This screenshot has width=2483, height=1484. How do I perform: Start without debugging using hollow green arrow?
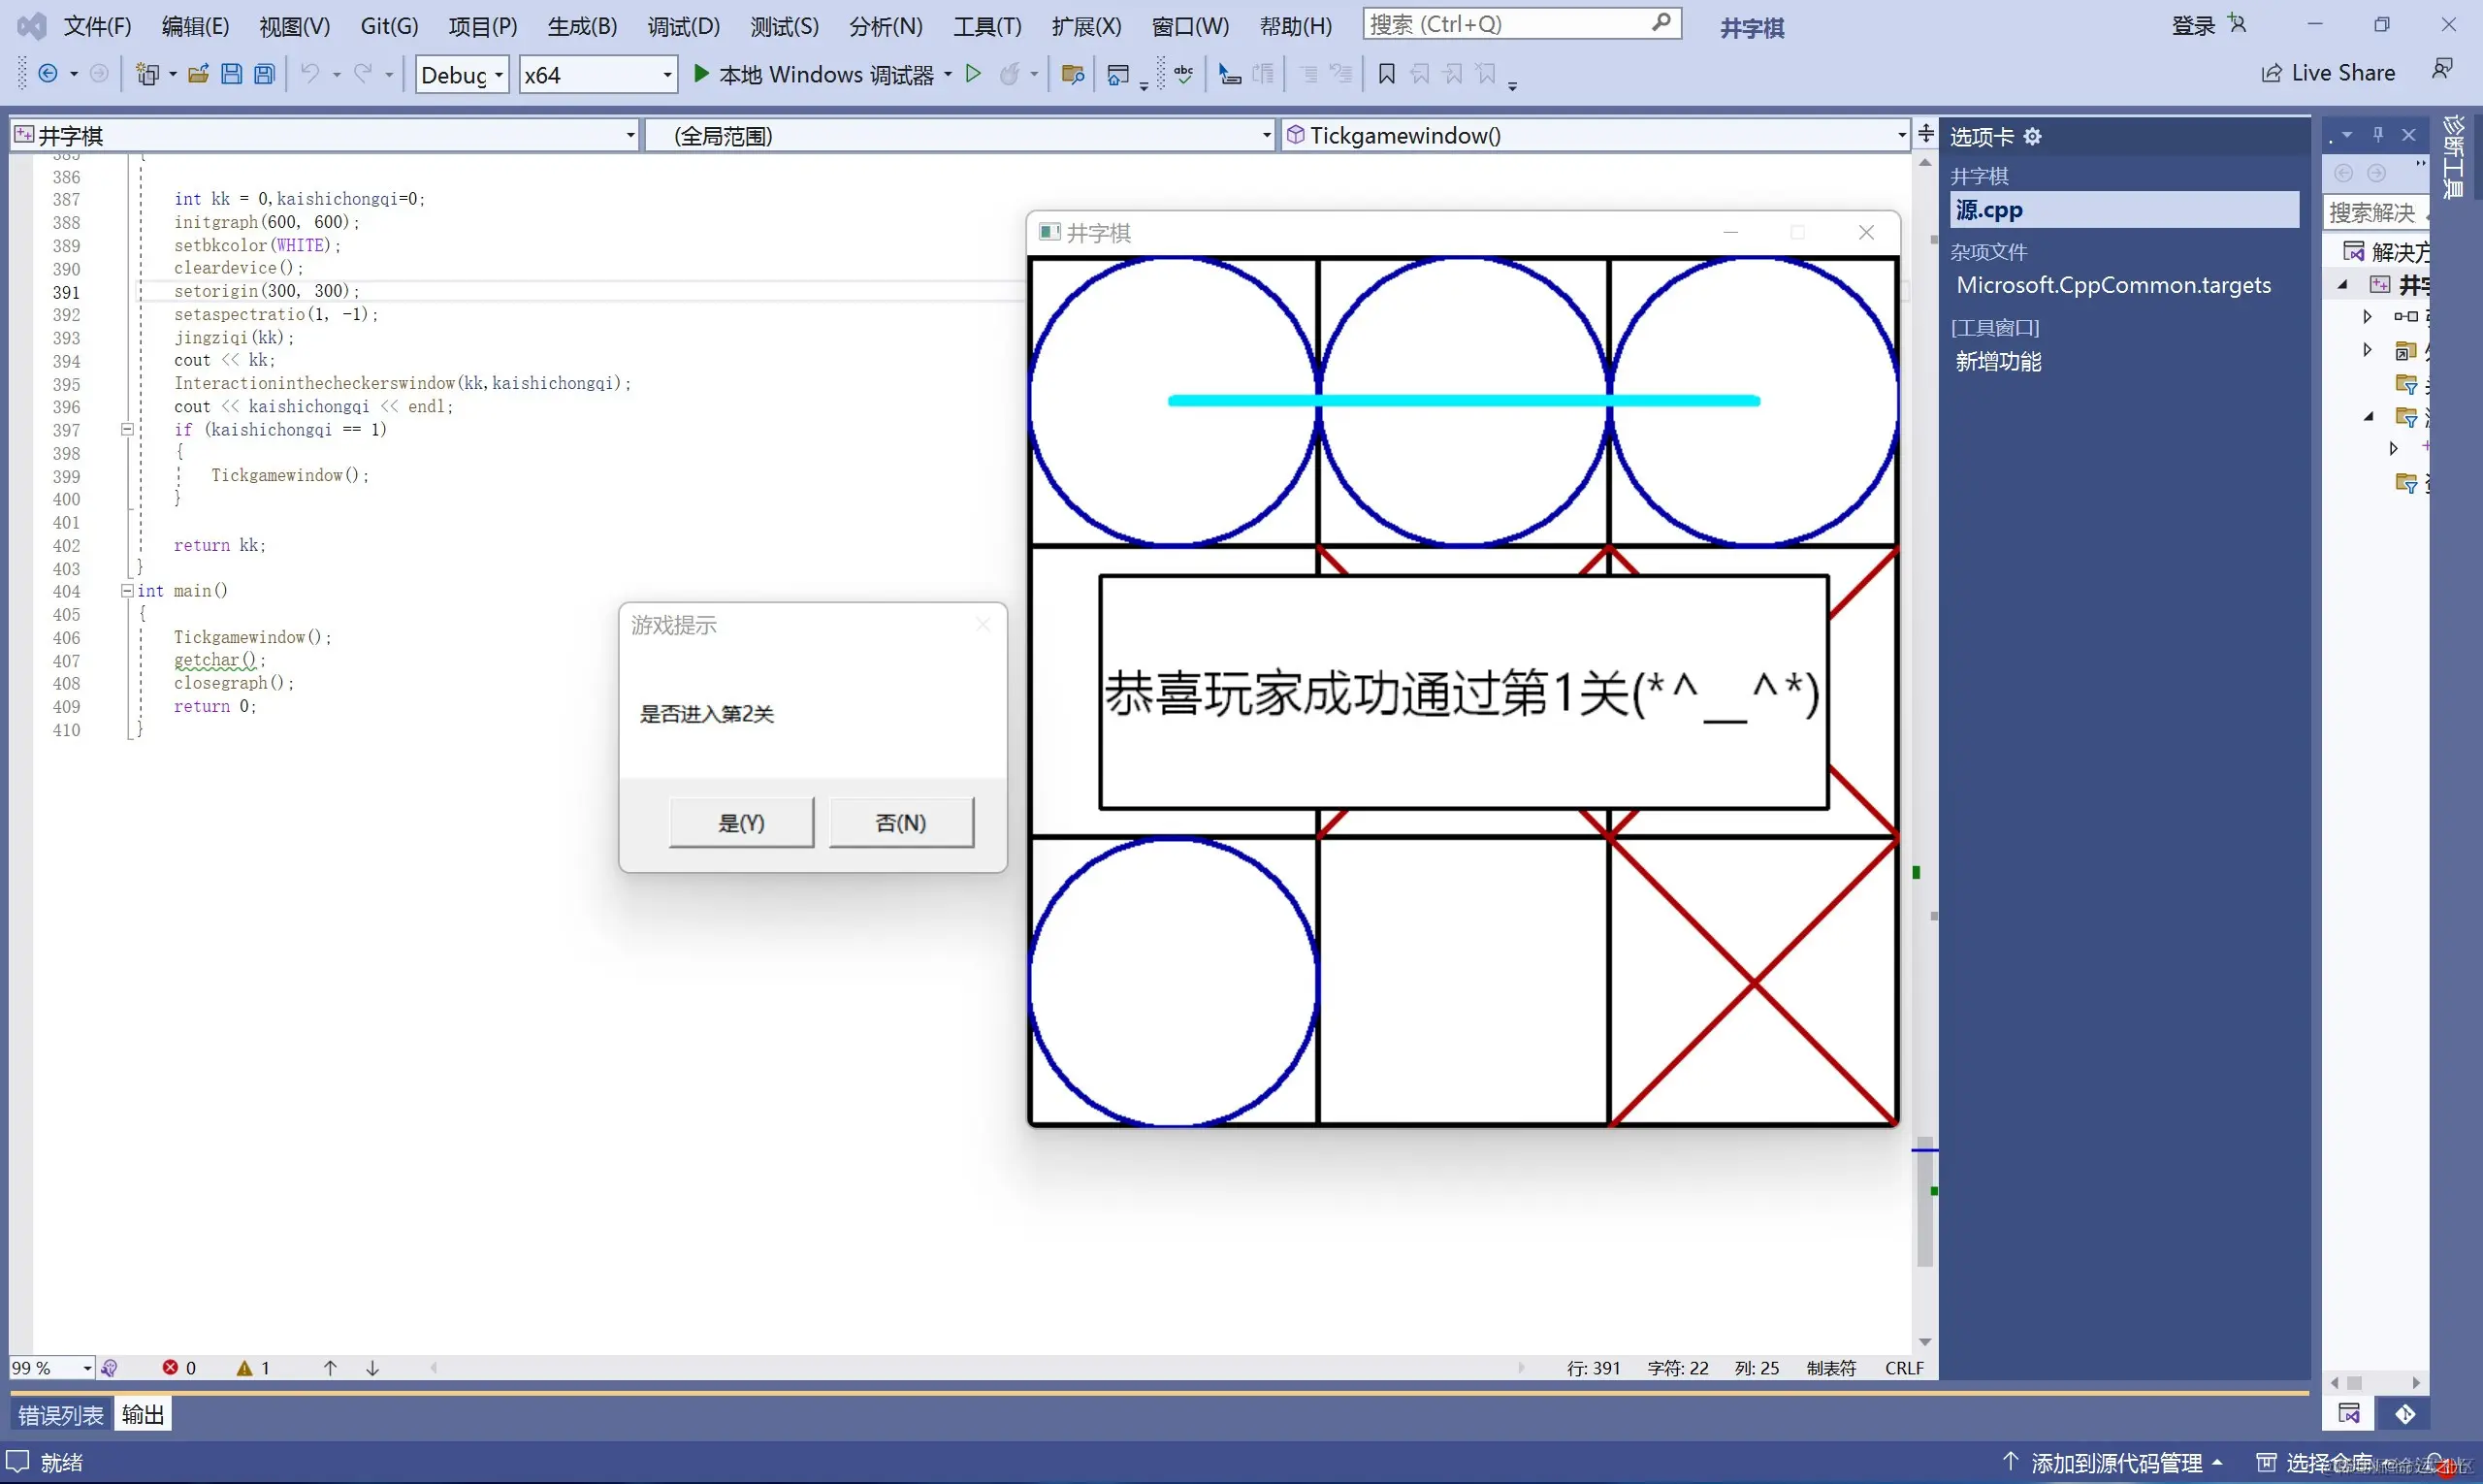tap(973, 74)
